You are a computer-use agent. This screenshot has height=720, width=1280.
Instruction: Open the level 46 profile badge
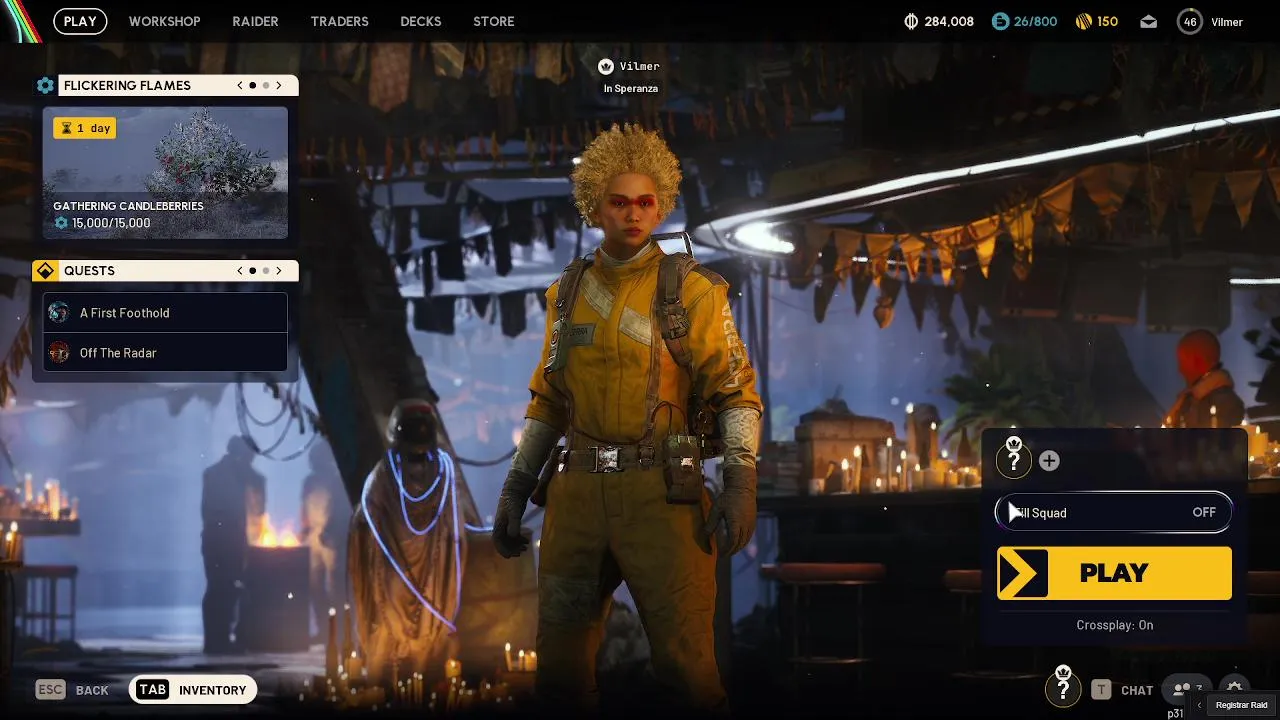tap(1190, 21)
